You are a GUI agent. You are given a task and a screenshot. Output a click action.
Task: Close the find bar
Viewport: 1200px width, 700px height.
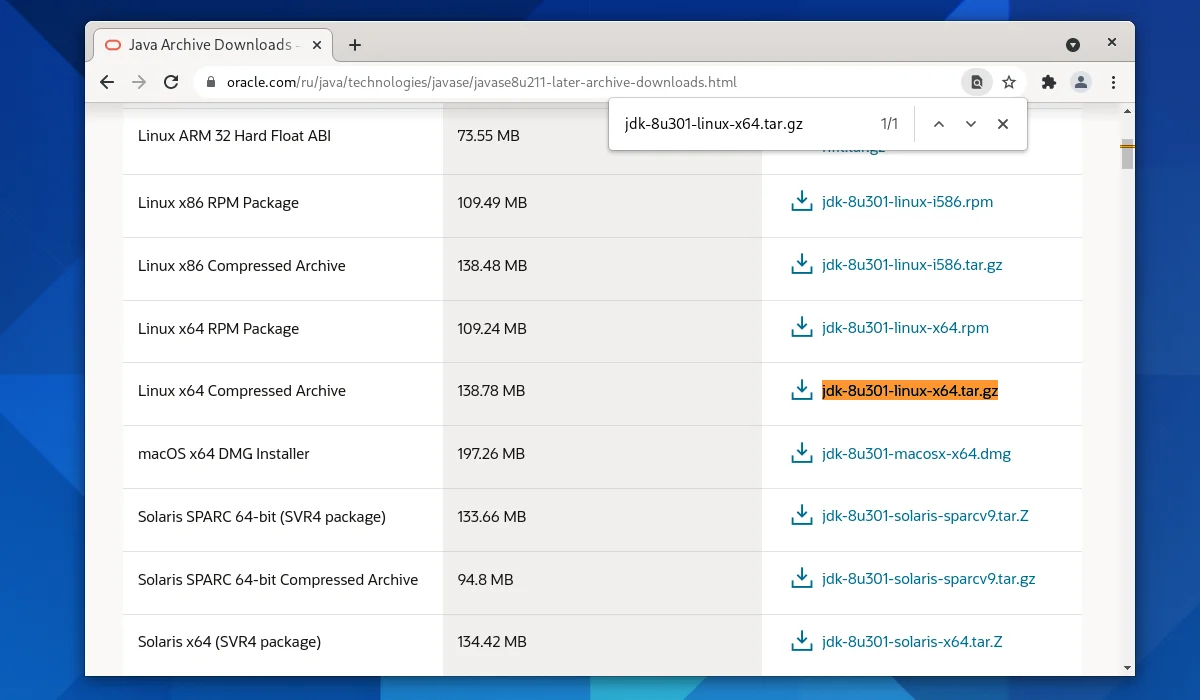pos(1003,124)
